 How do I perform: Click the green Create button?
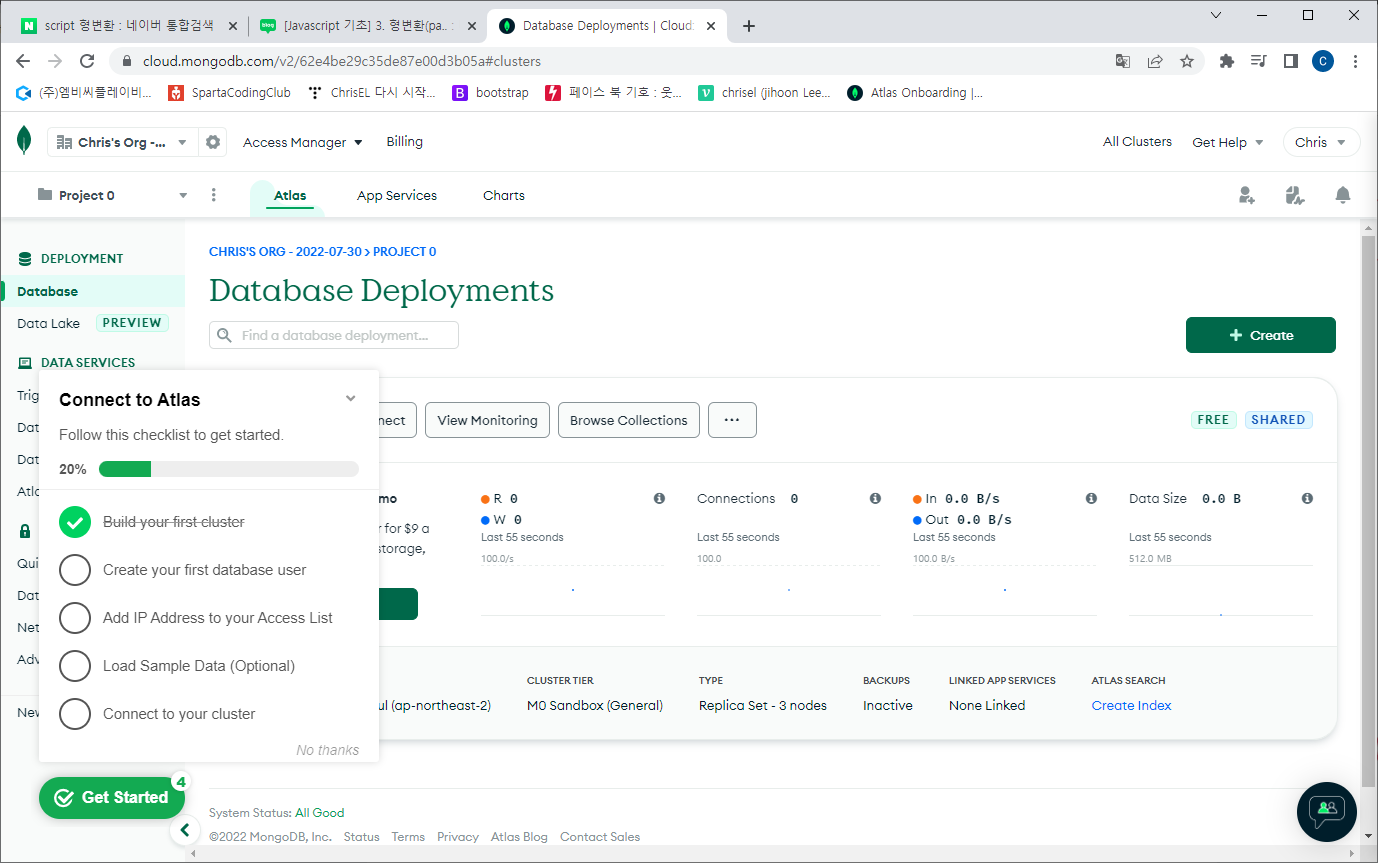tap(1261, 335)
